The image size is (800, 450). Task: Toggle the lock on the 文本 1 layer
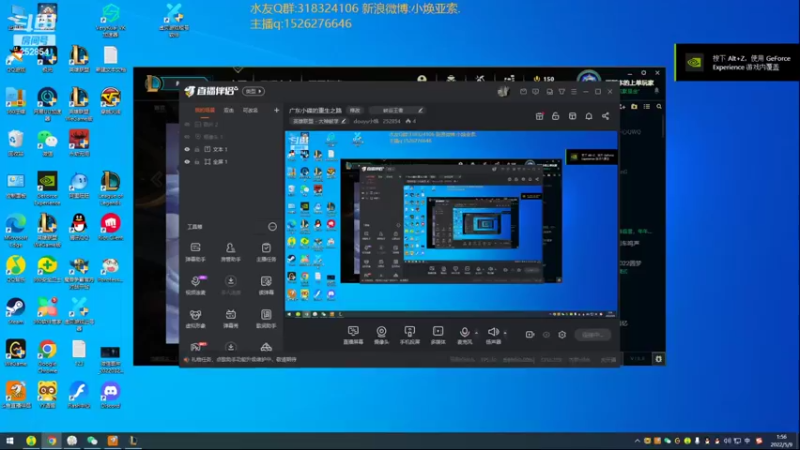pyautogui.click(x=197, y=149)
